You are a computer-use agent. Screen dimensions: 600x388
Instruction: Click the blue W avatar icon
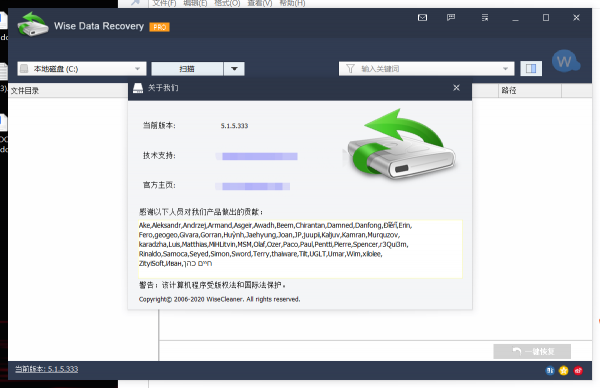click(566, 61)
